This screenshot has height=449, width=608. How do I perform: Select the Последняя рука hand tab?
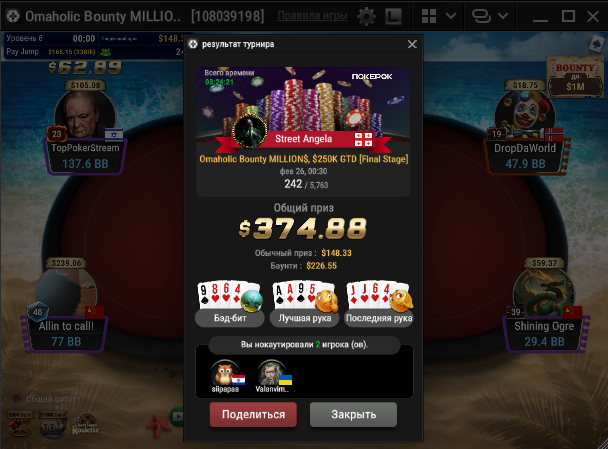[379, 318]
